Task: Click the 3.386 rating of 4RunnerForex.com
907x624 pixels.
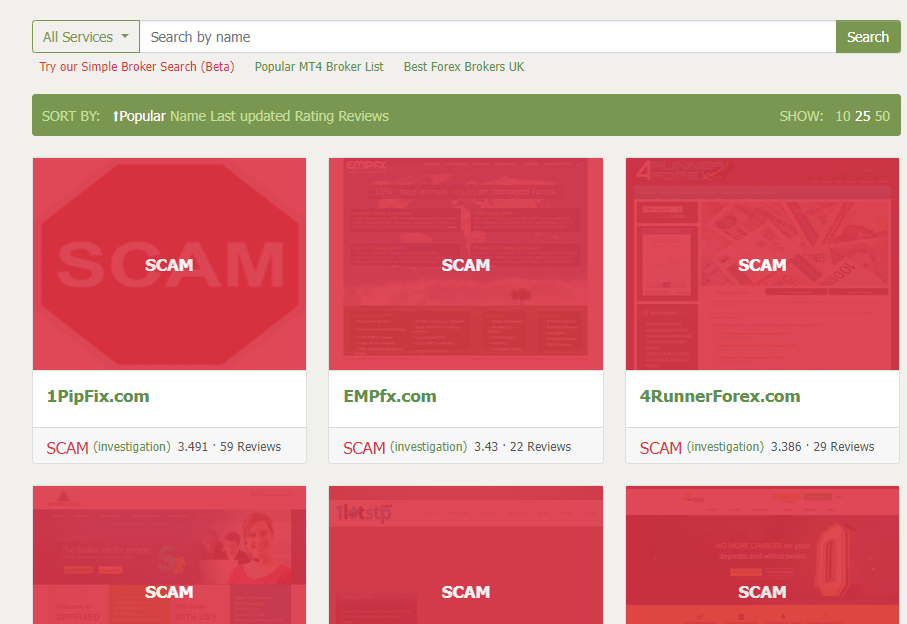Action: [x=786, y=447]
